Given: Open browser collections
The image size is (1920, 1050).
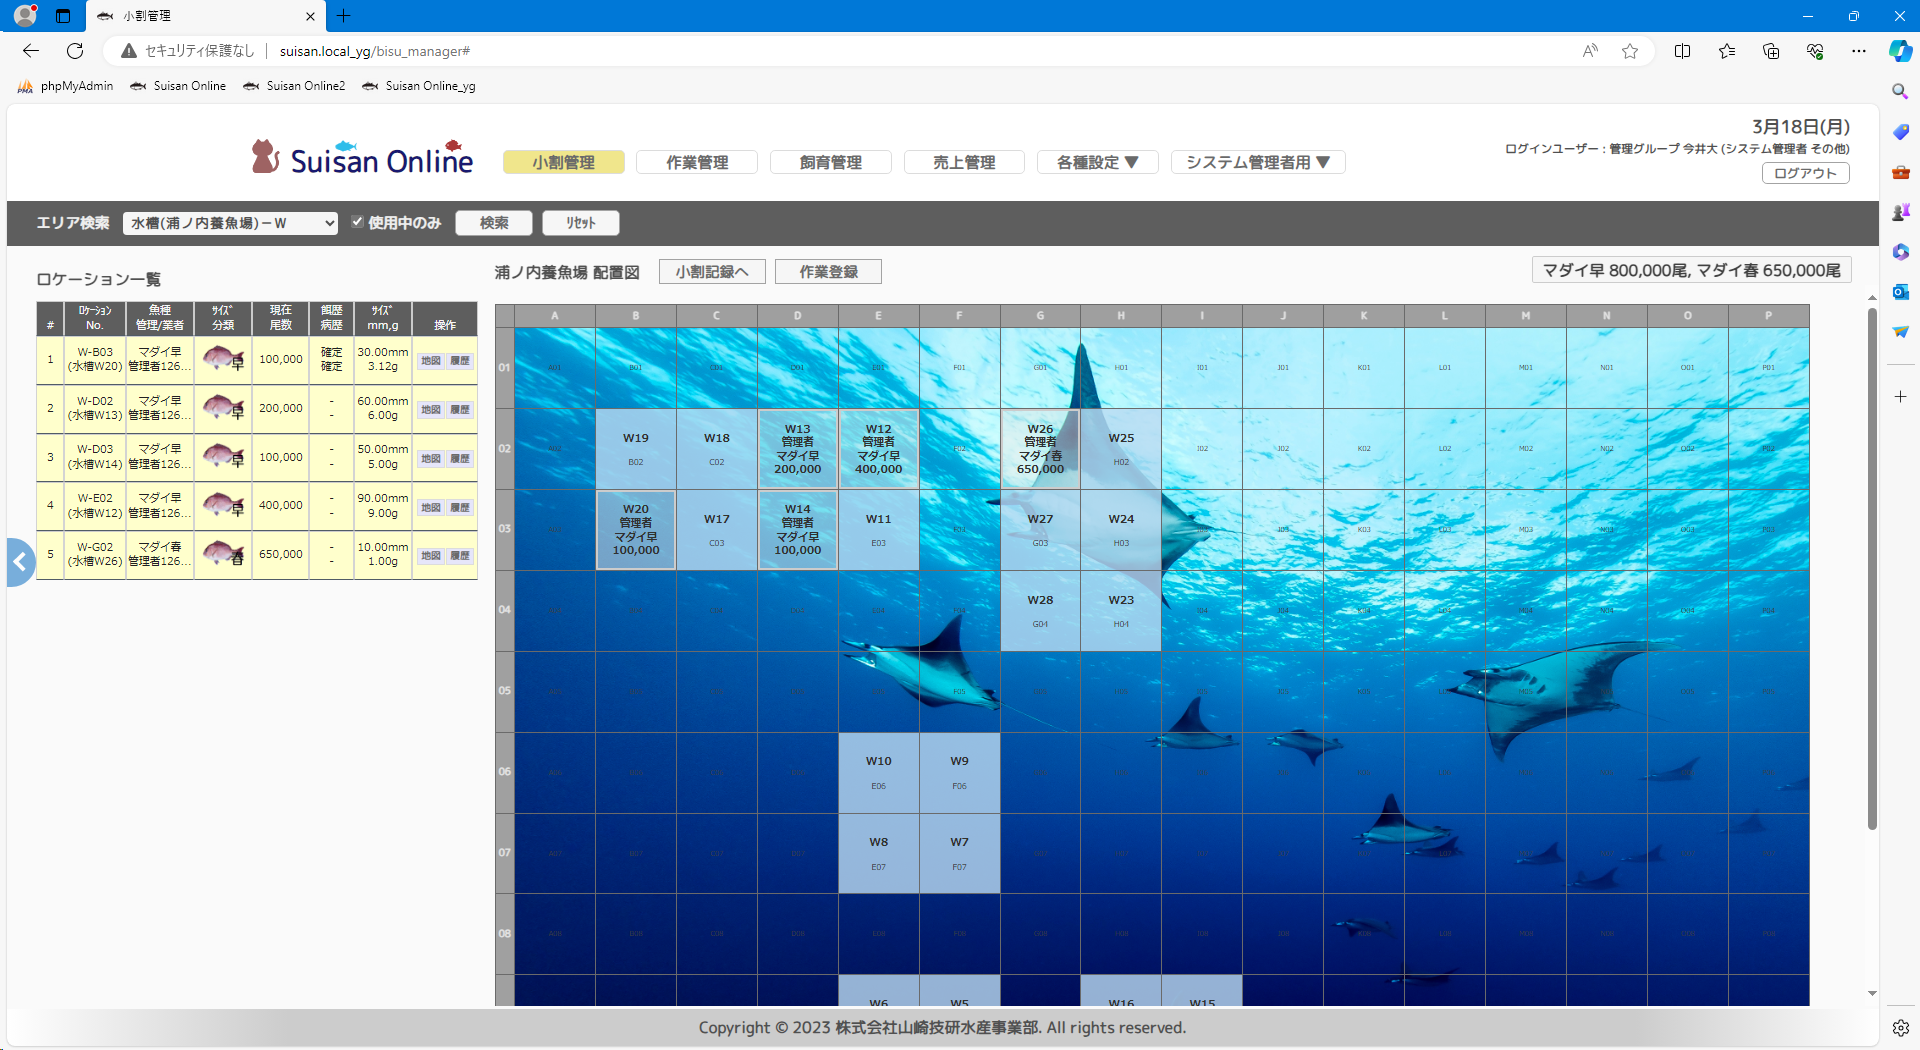Looking at the screenshot, I should tap(1771, 51).
